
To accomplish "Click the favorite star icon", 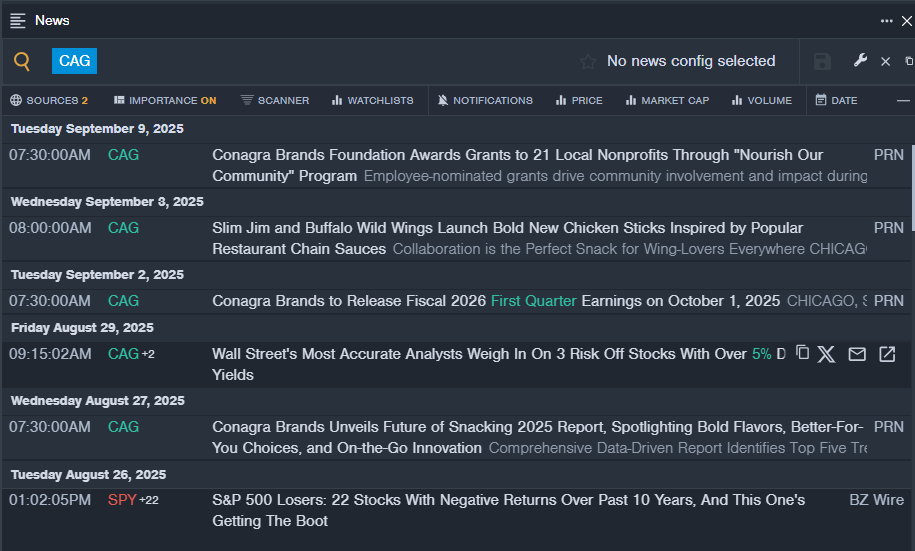I will (x=588, y=61).
